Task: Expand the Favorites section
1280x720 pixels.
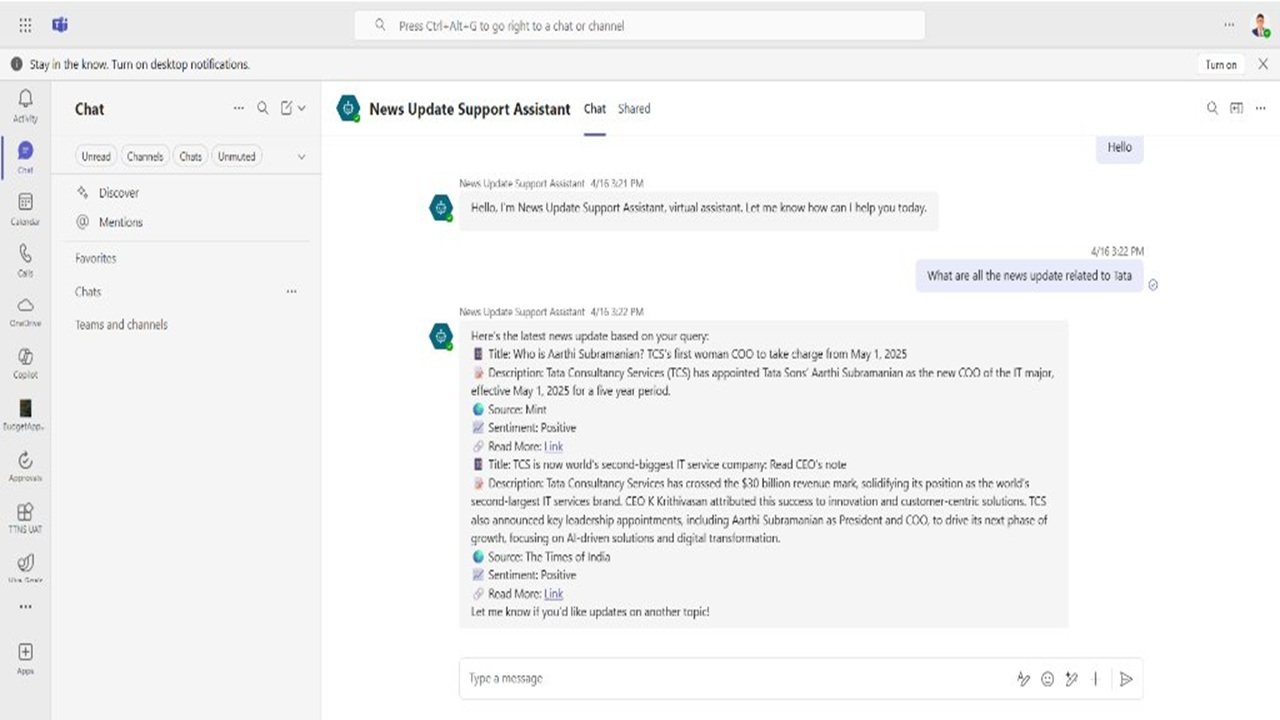Action: point(96,258)
